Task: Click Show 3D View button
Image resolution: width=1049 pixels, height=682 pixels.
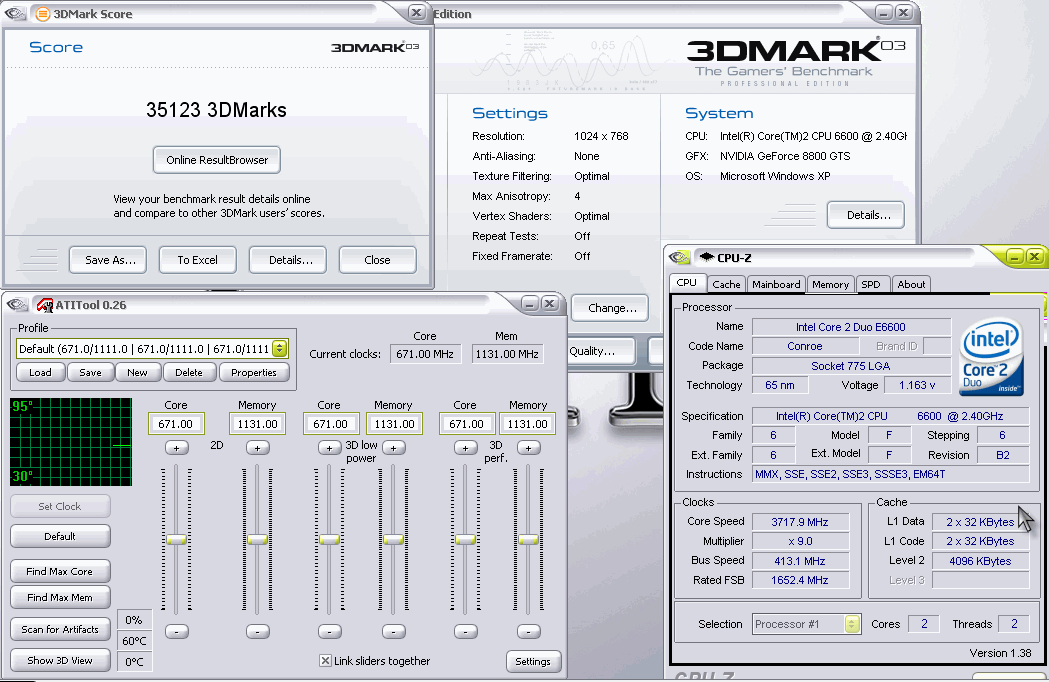Action: coord(60,660)
